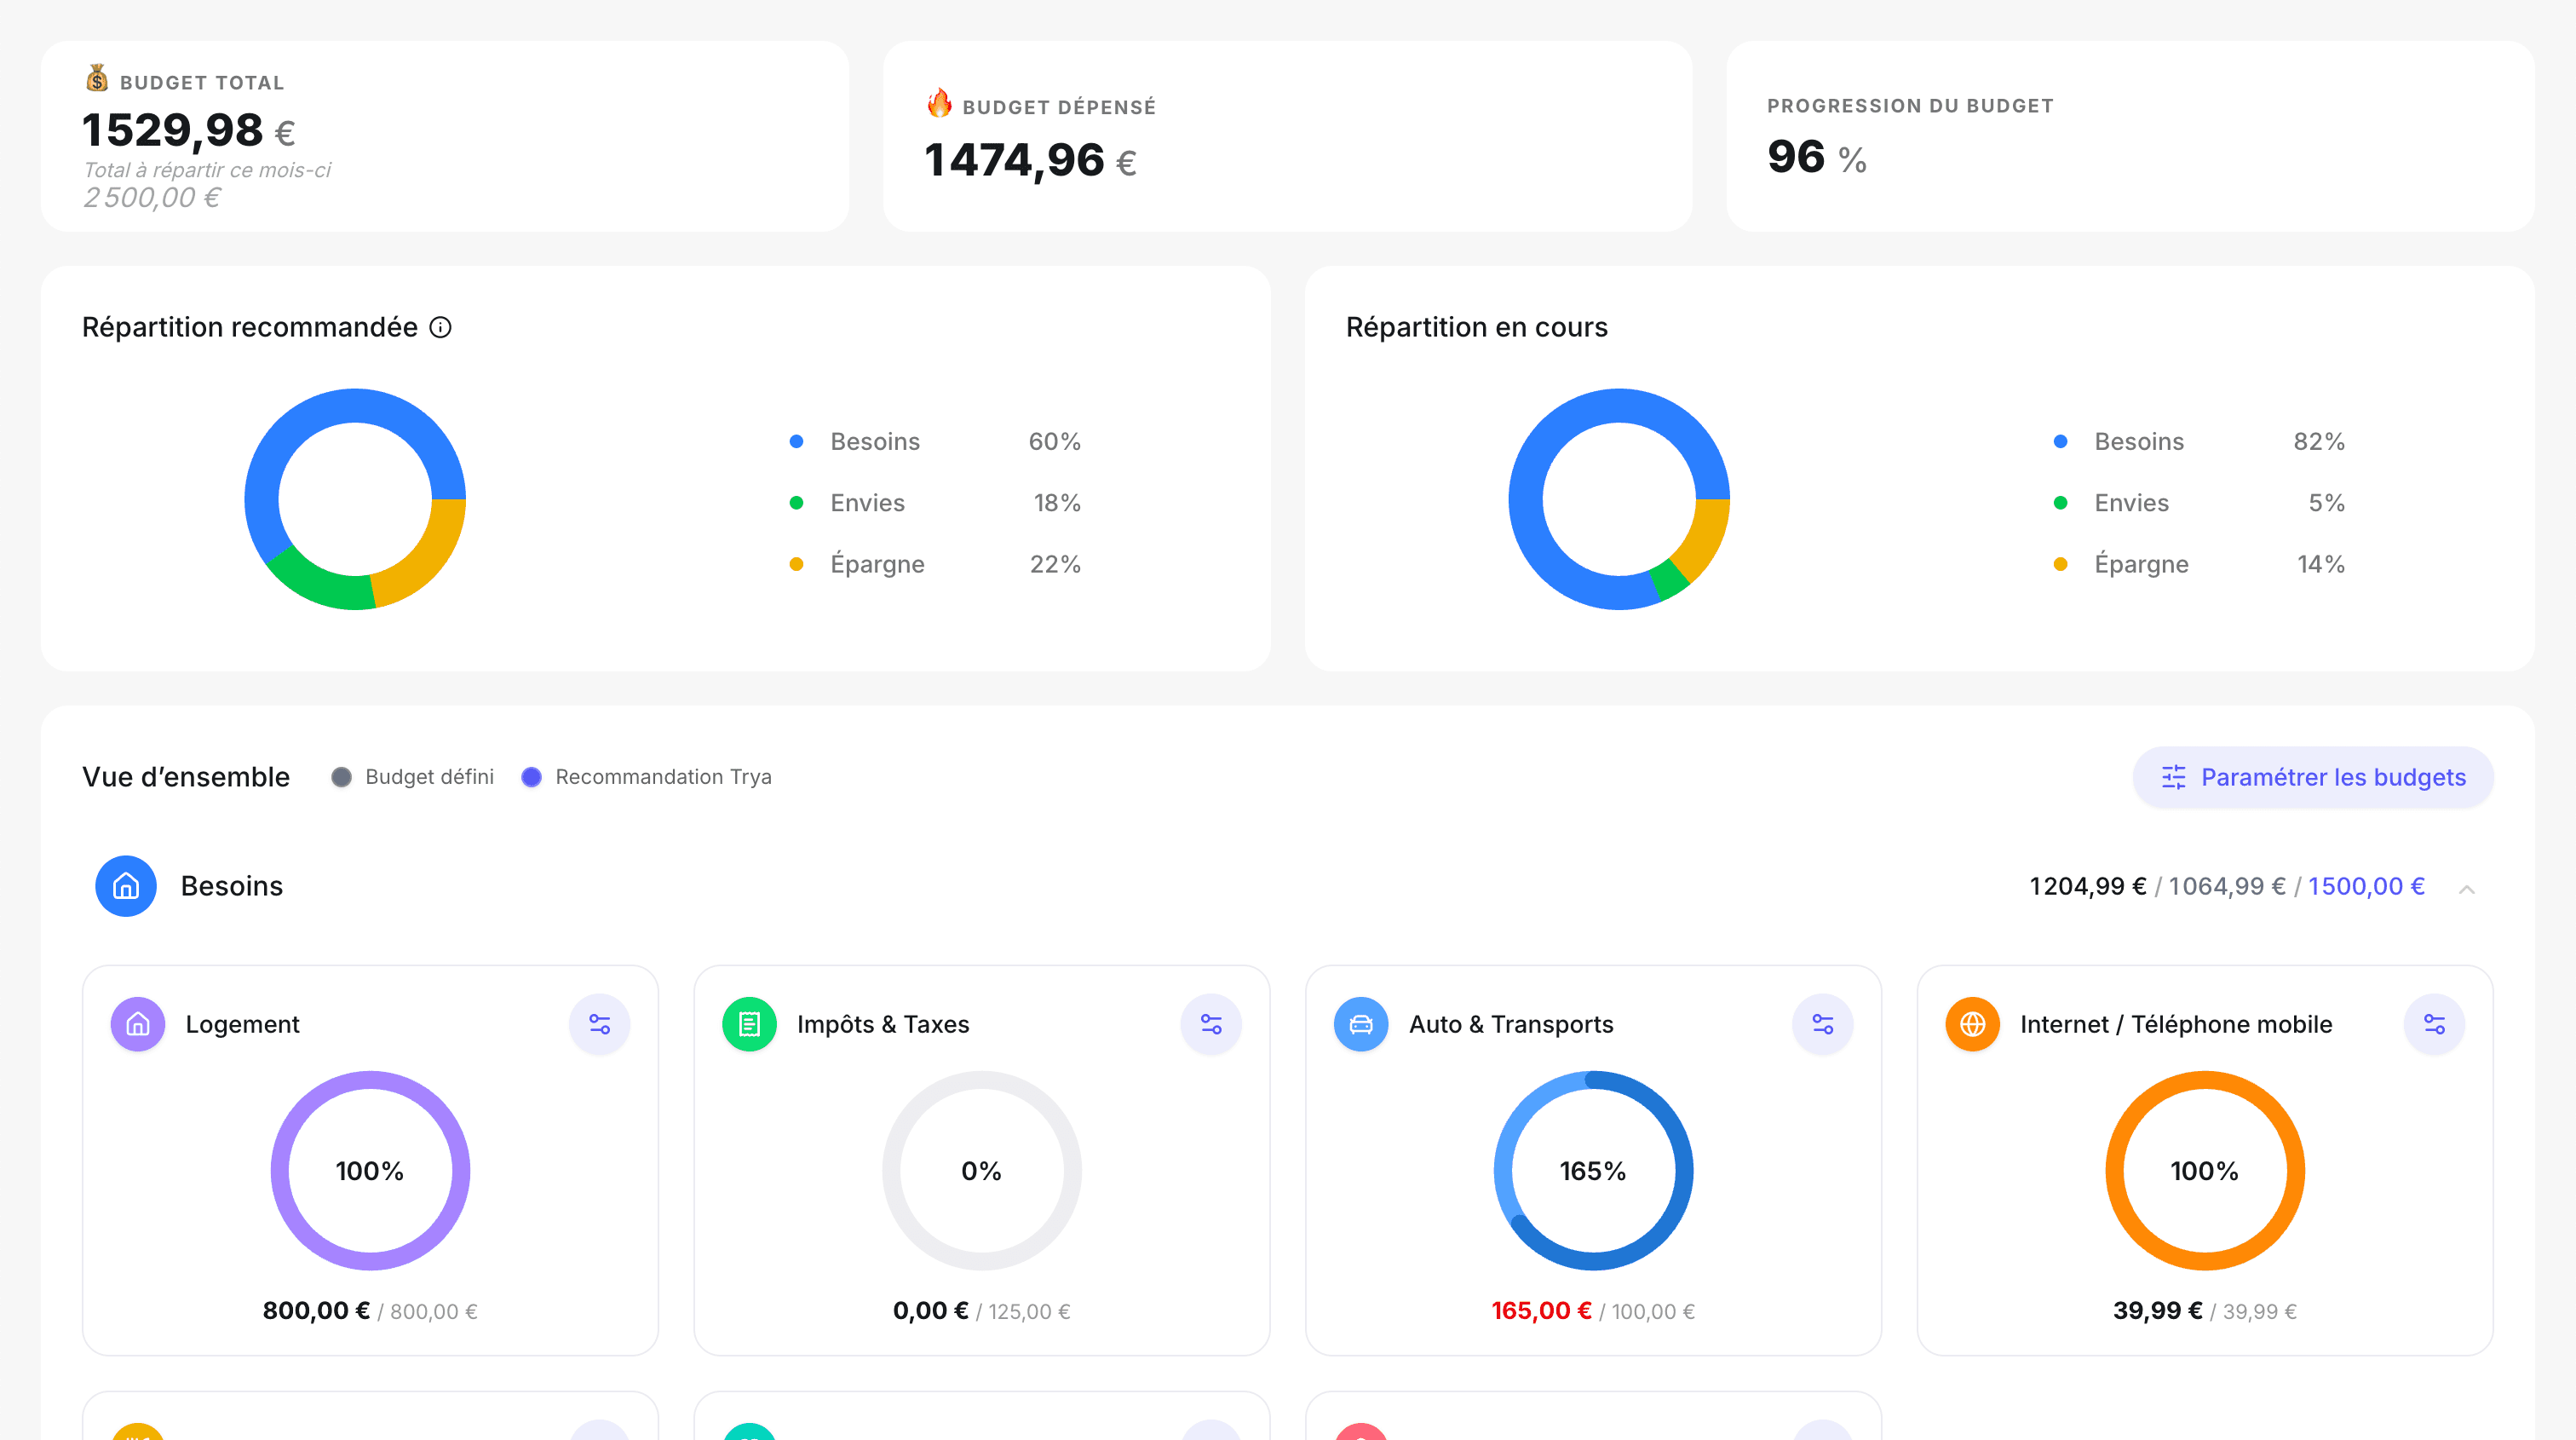The height and width of the screenshot is (1440, 2576).
Task: Click the Recommandation Trya purple legend dot
Action: coord(532,777)
